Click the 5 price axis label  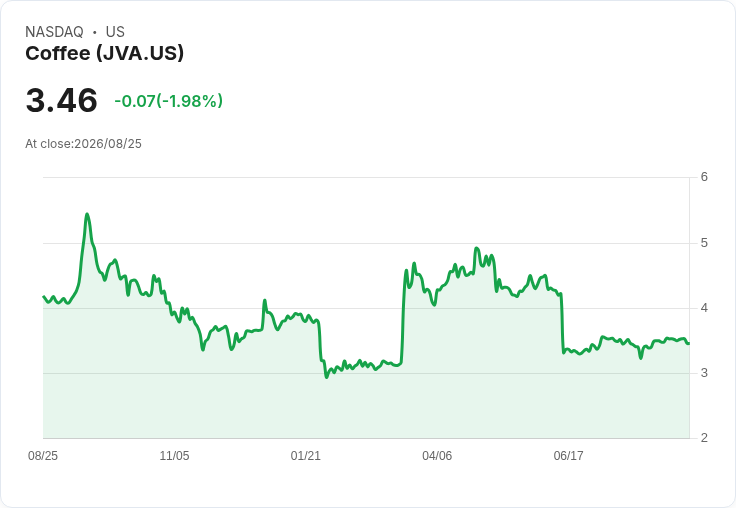pos(704,243)
